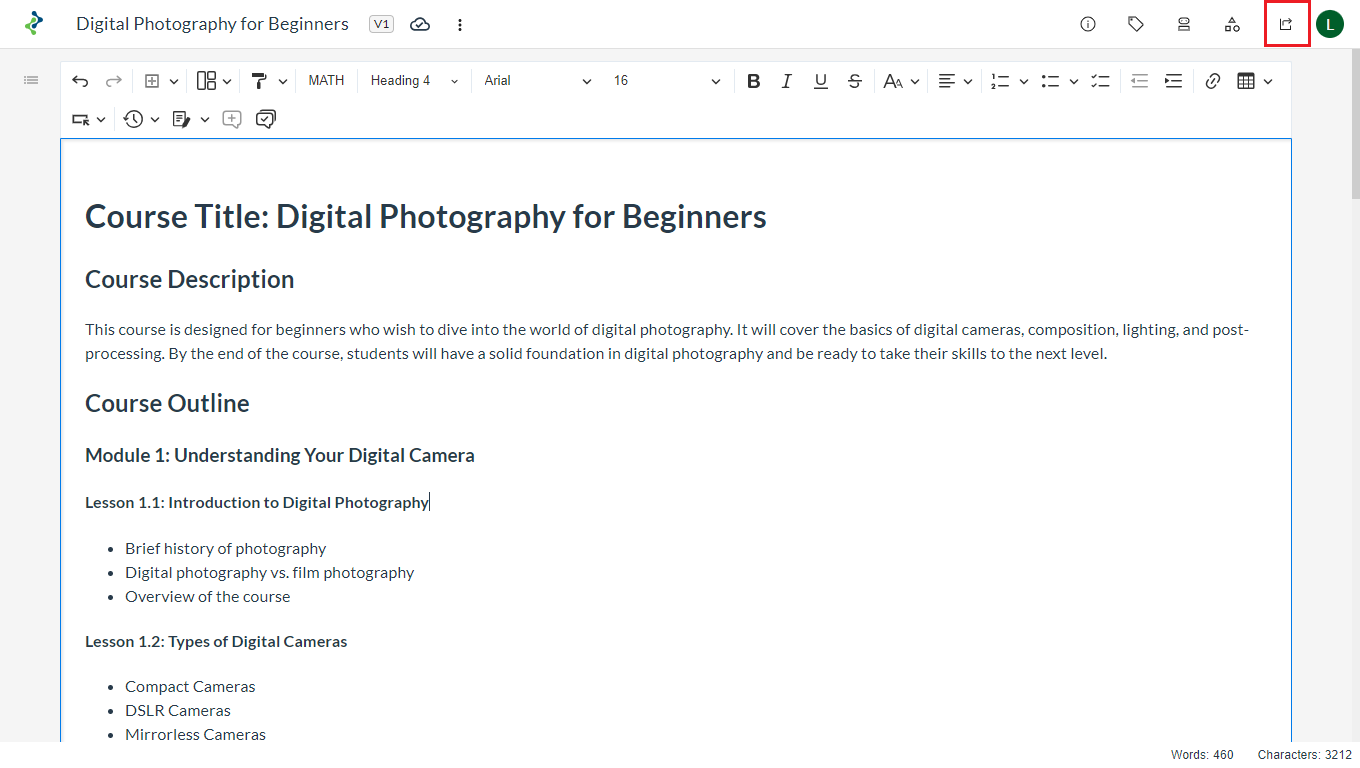Image resolution: width=1360 pixels, height=768 pixels.
Task: Open the document info icon
Action: pyautogui.click(x=1088, y=24)
